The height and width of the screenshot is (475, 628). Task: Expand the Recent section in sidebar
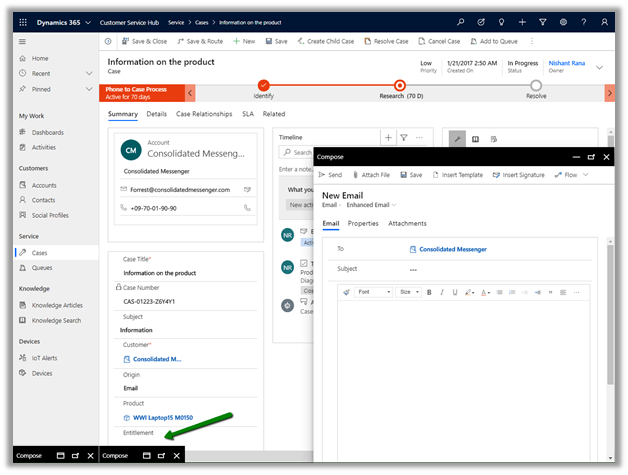tap(86, 73)
